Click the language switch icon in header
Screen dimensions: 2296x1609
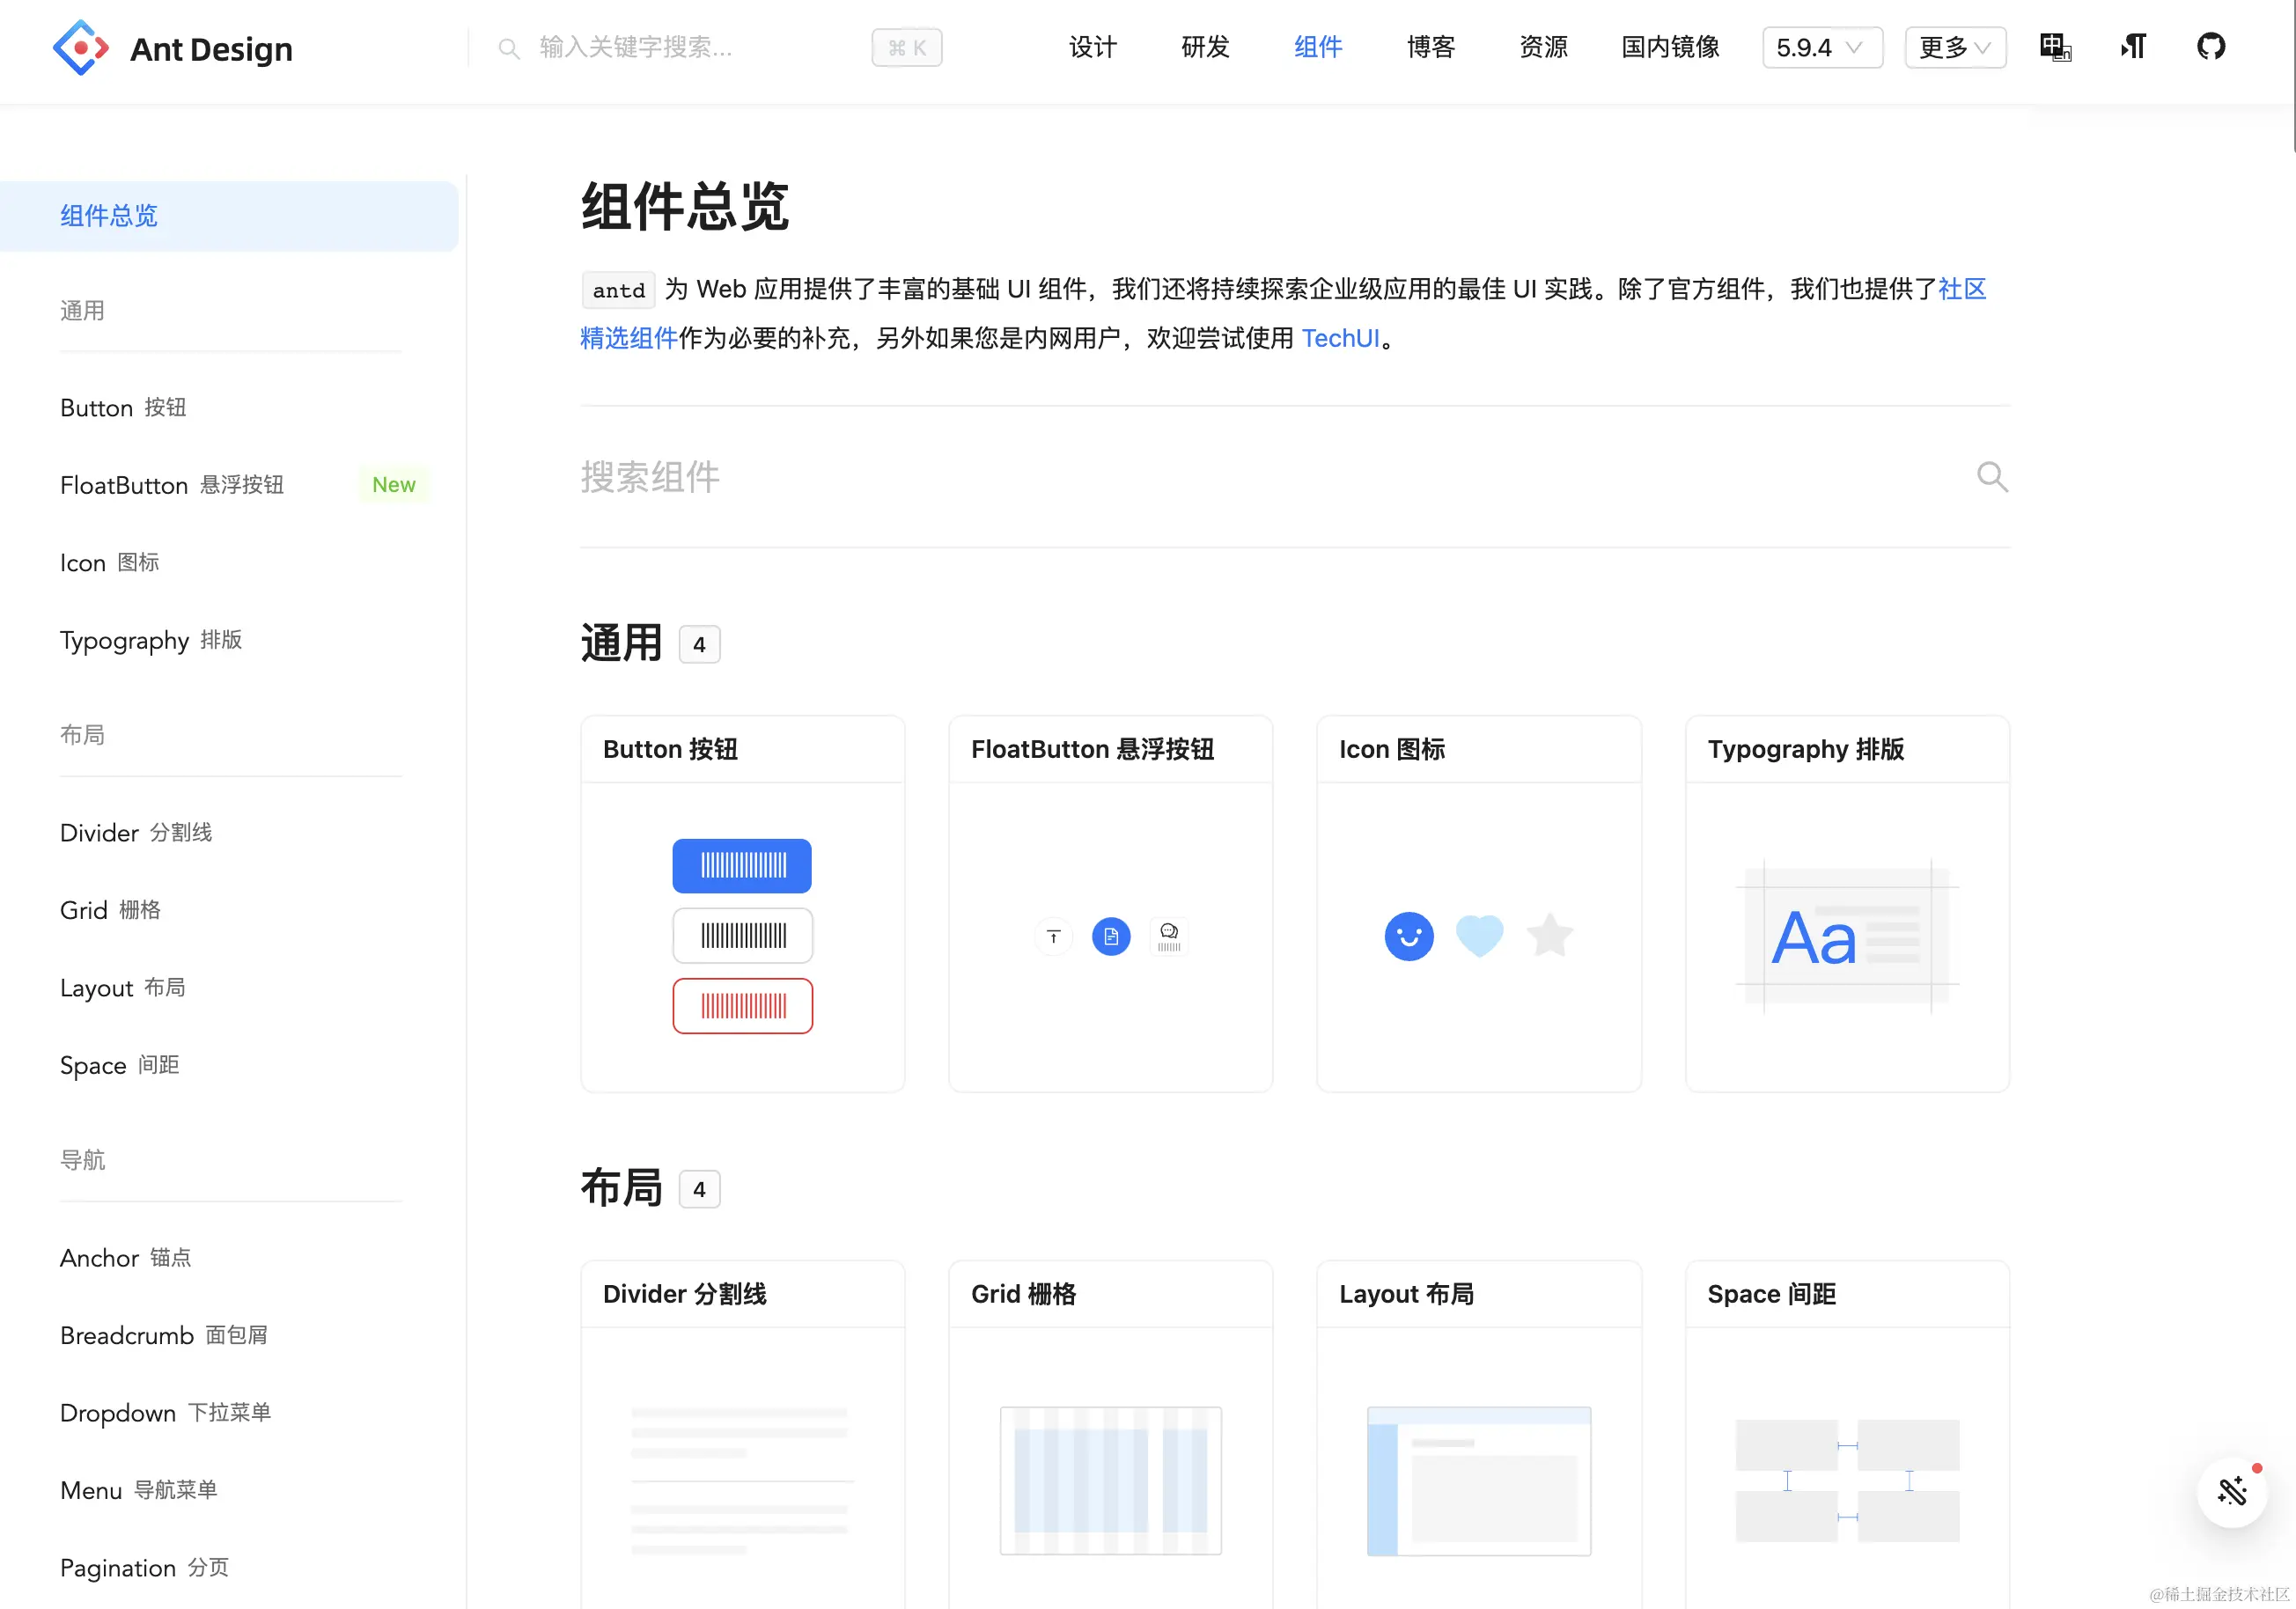pos(2055,47)
